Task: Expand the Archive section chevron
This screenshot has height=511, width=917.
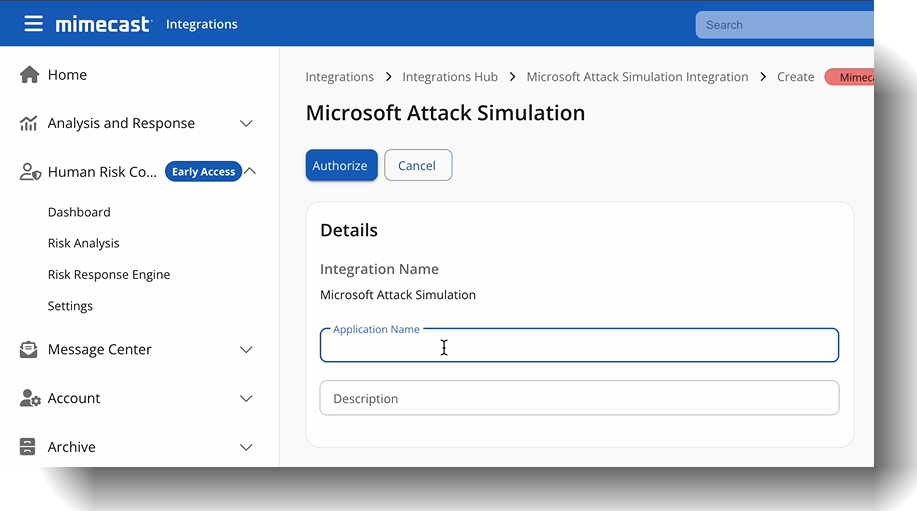Action: (x=246, y=447)
